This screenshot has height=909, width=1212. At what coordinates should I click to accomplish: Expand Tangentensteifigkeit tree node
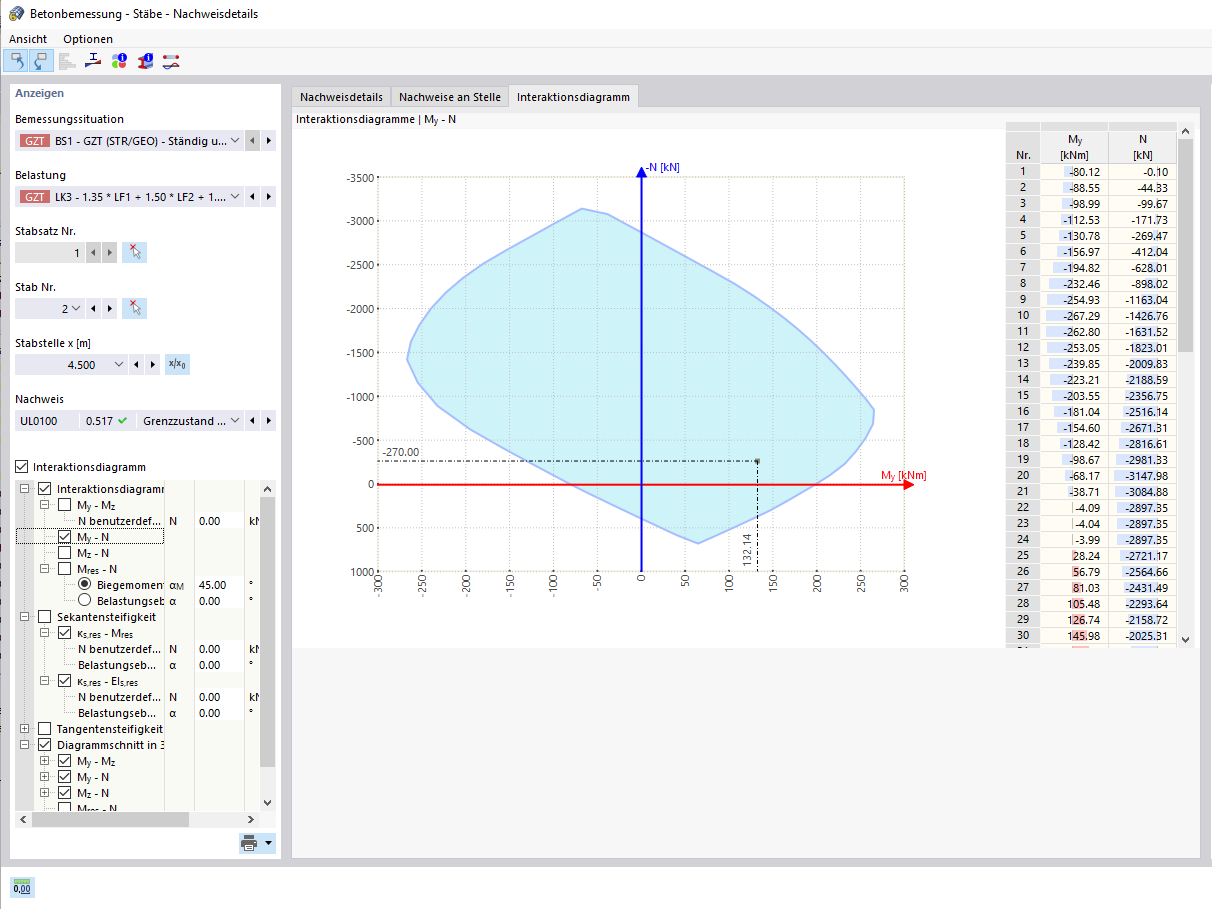click(x=25, y=729)
